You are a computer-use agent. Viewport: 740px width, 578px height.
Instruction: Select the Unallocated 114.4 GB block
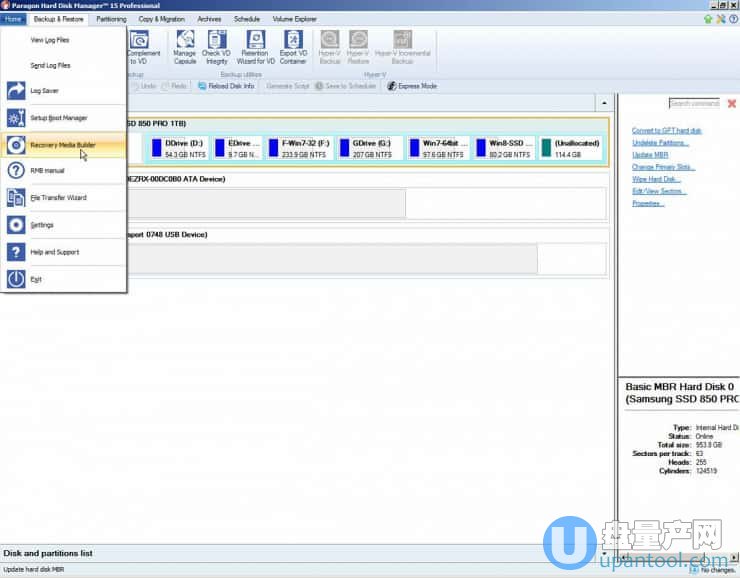click(572, 148)
